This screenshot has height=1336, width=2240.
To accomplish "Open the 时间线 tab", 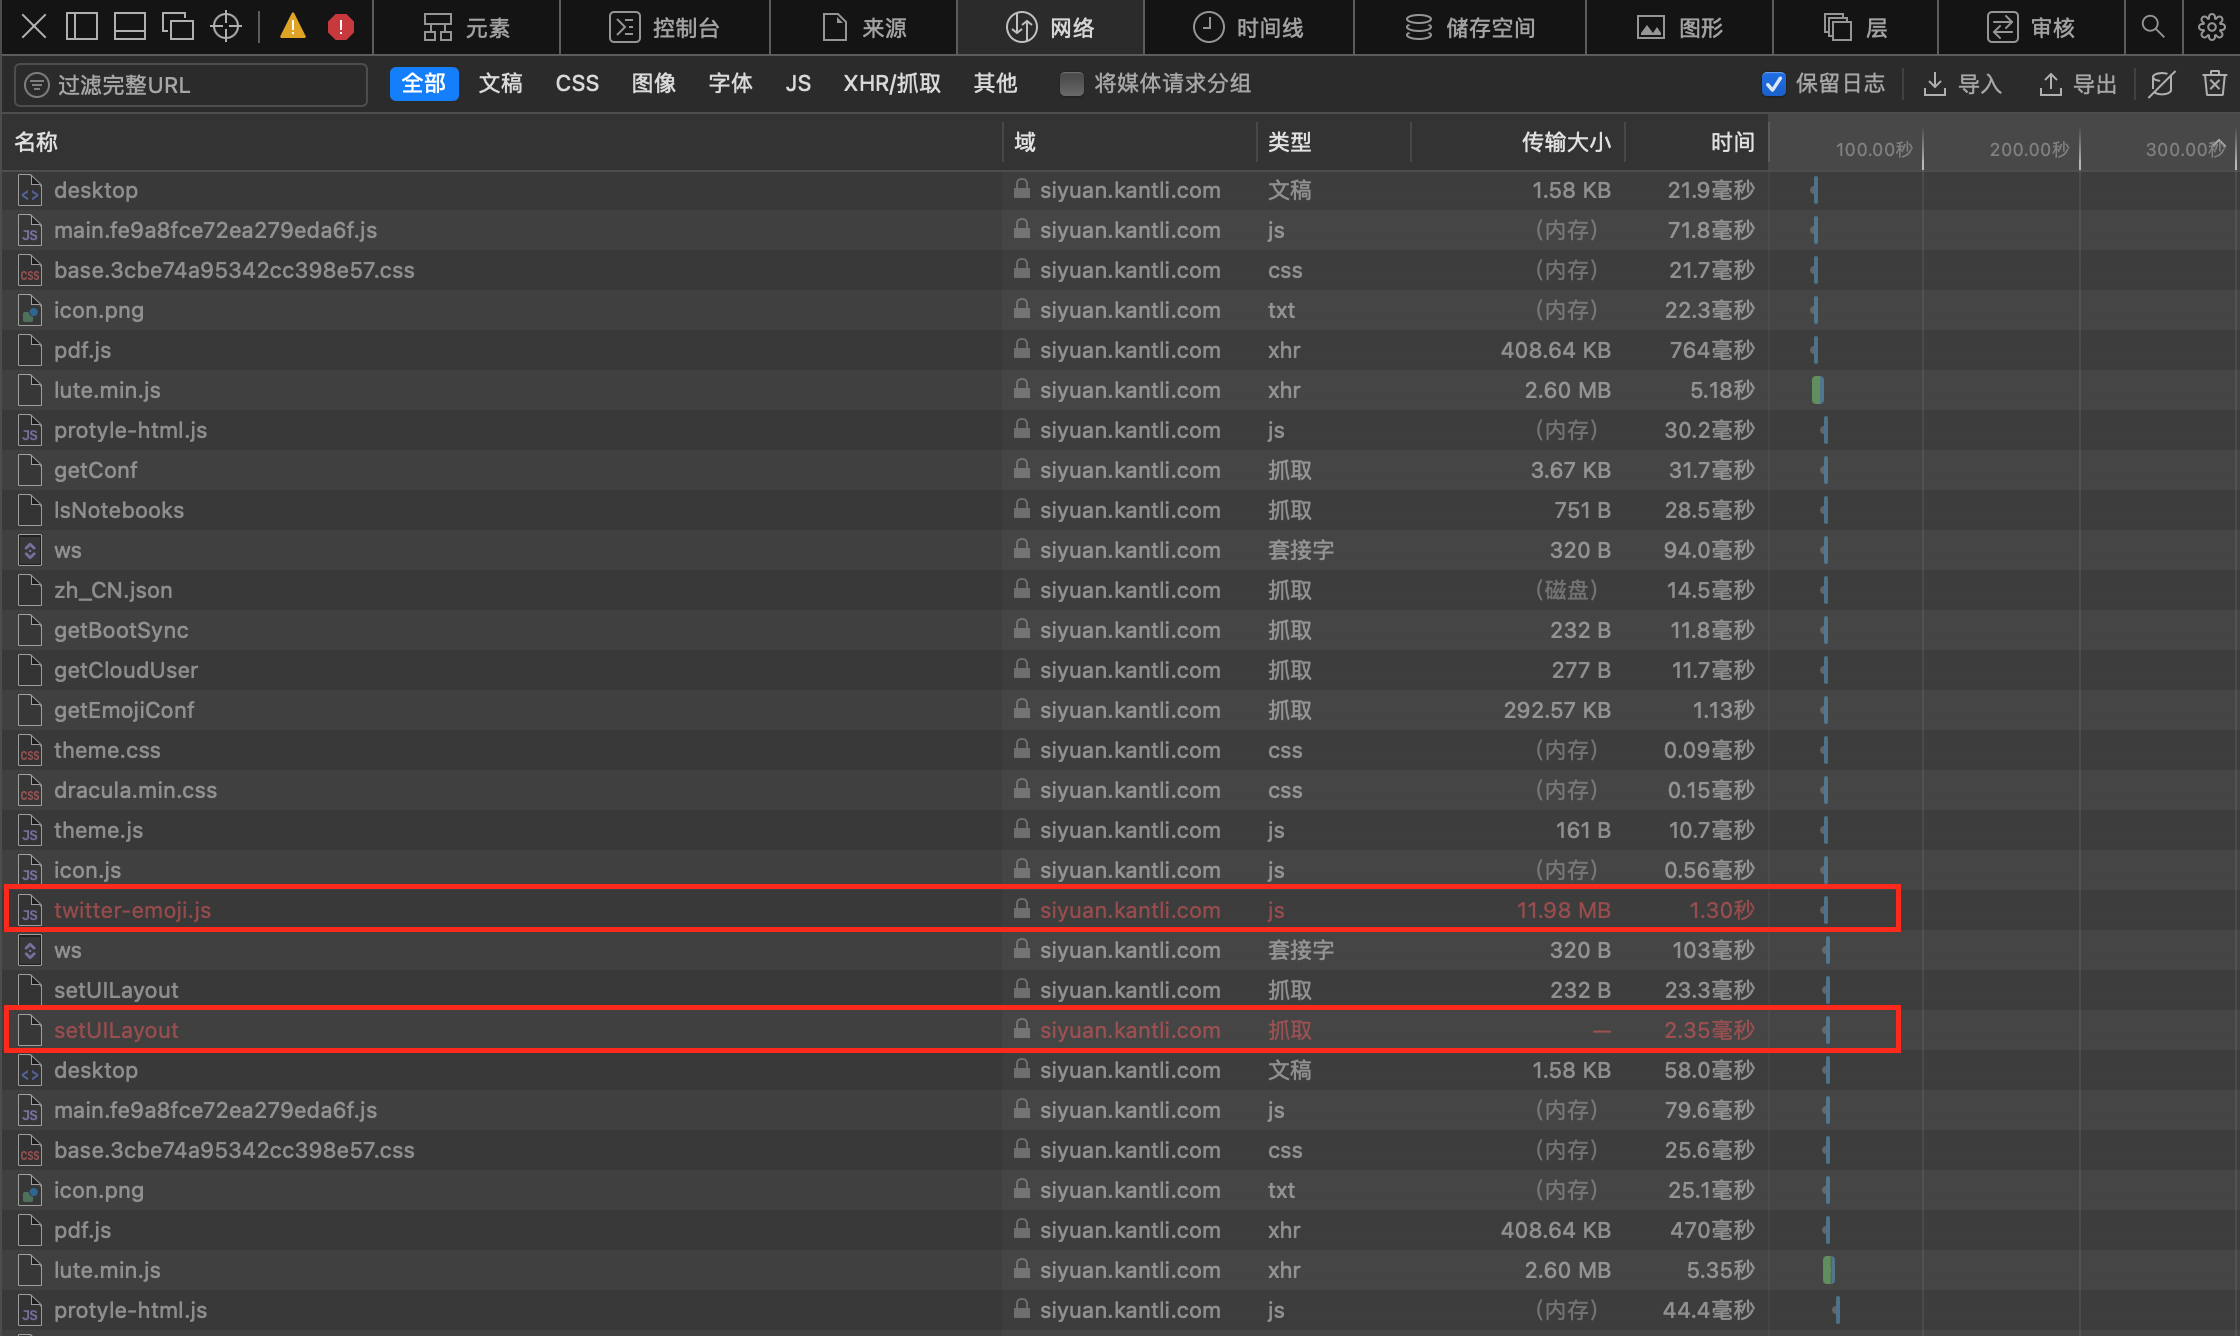I will 1249,27.
